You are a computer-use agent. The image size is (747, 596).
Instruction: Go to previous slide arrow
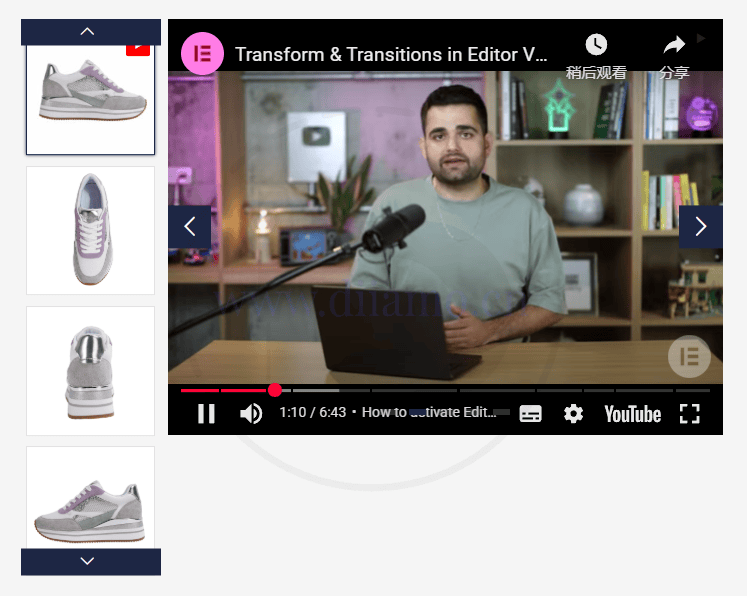tap(189, 227)
